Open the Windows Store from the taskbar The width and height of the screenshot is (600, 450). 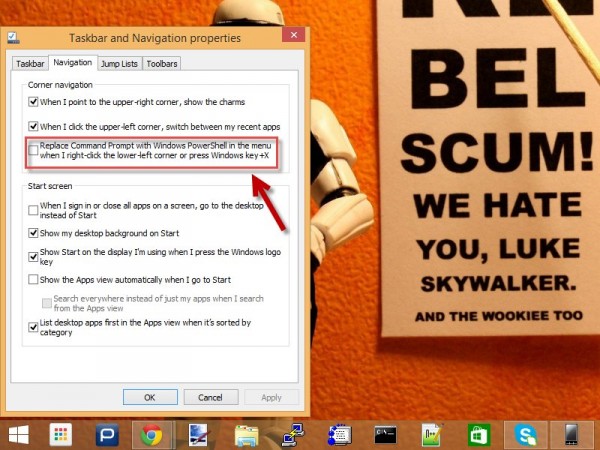(x=479, y=435)
